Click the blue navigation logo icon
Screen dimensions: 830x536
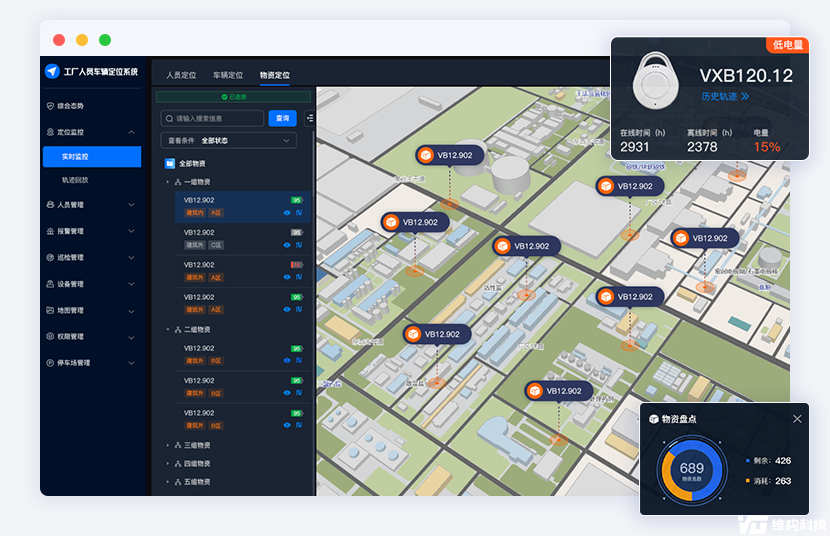coord(53,72)
